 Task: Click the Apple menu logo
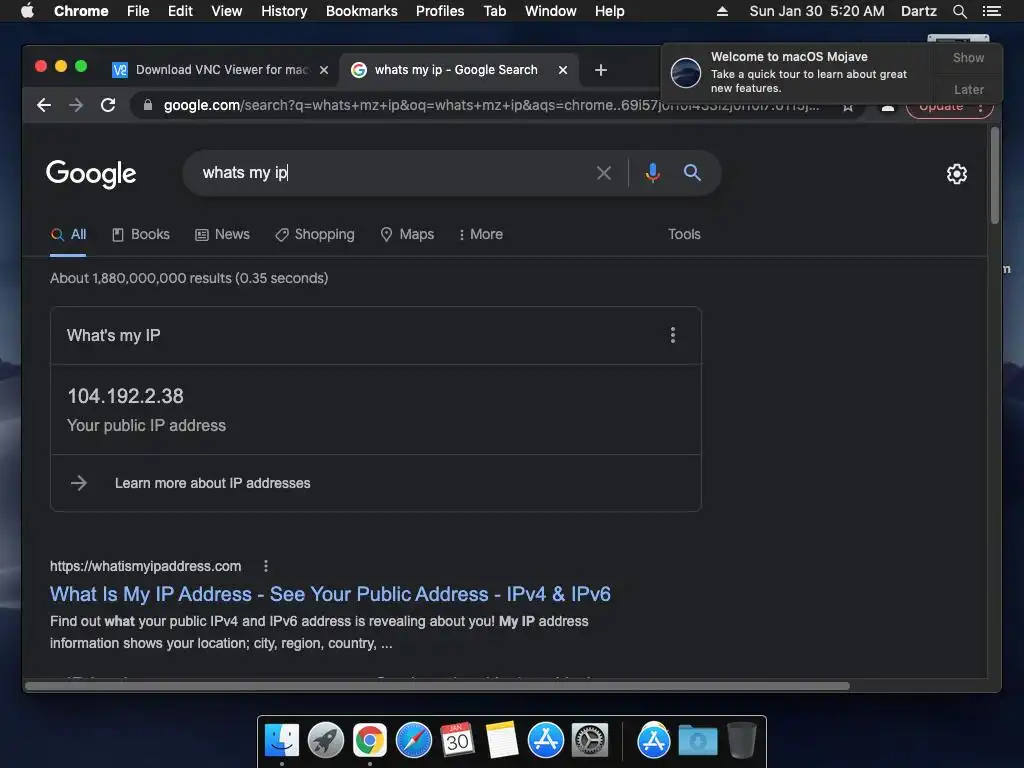[27, 11]
